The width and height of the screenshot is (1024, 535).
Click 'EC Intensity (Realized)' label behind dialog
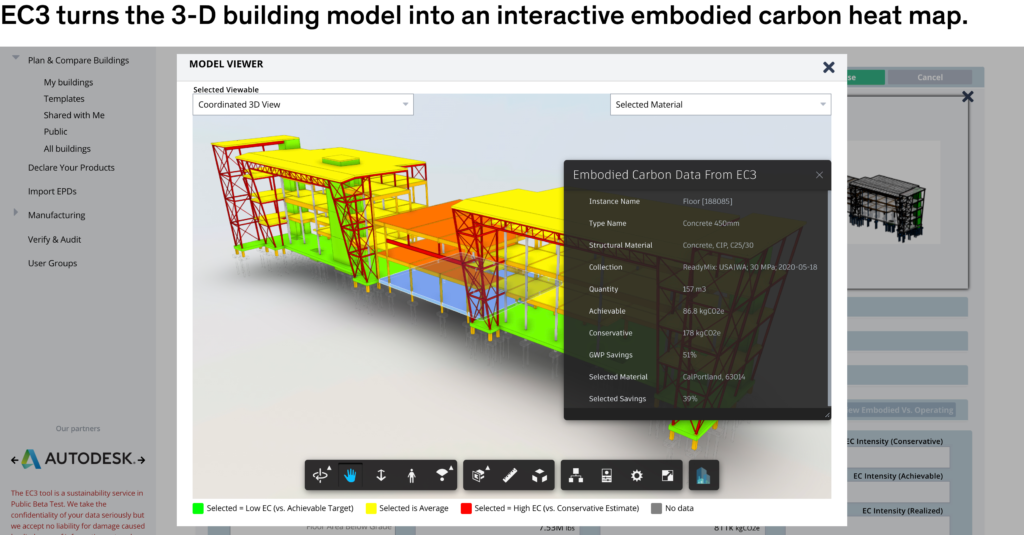point(903,511)
